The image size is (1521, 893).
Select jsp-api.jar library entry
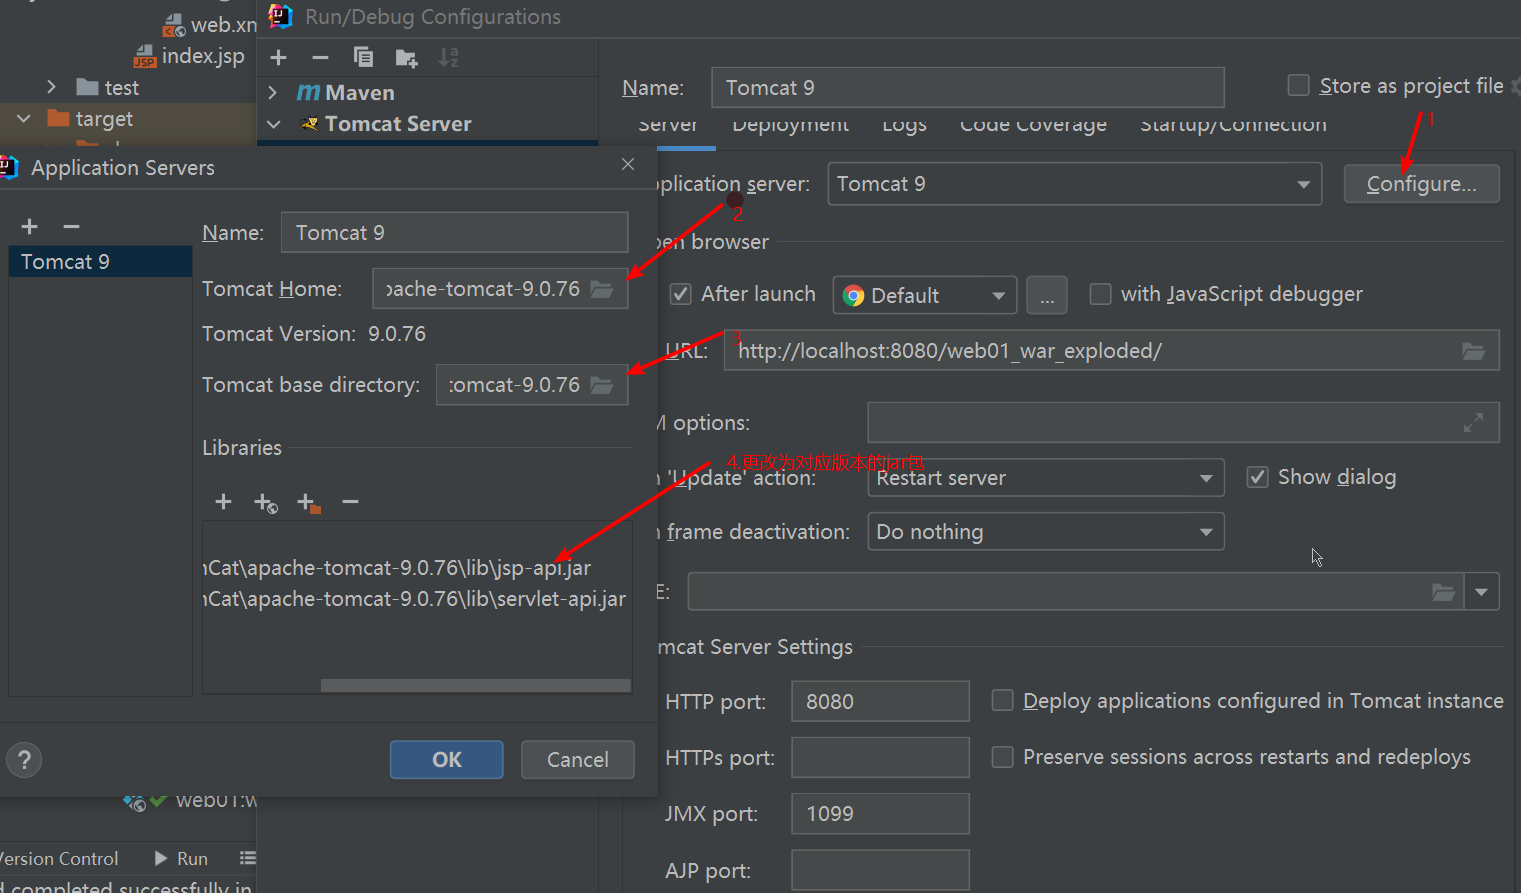point(417,568)
